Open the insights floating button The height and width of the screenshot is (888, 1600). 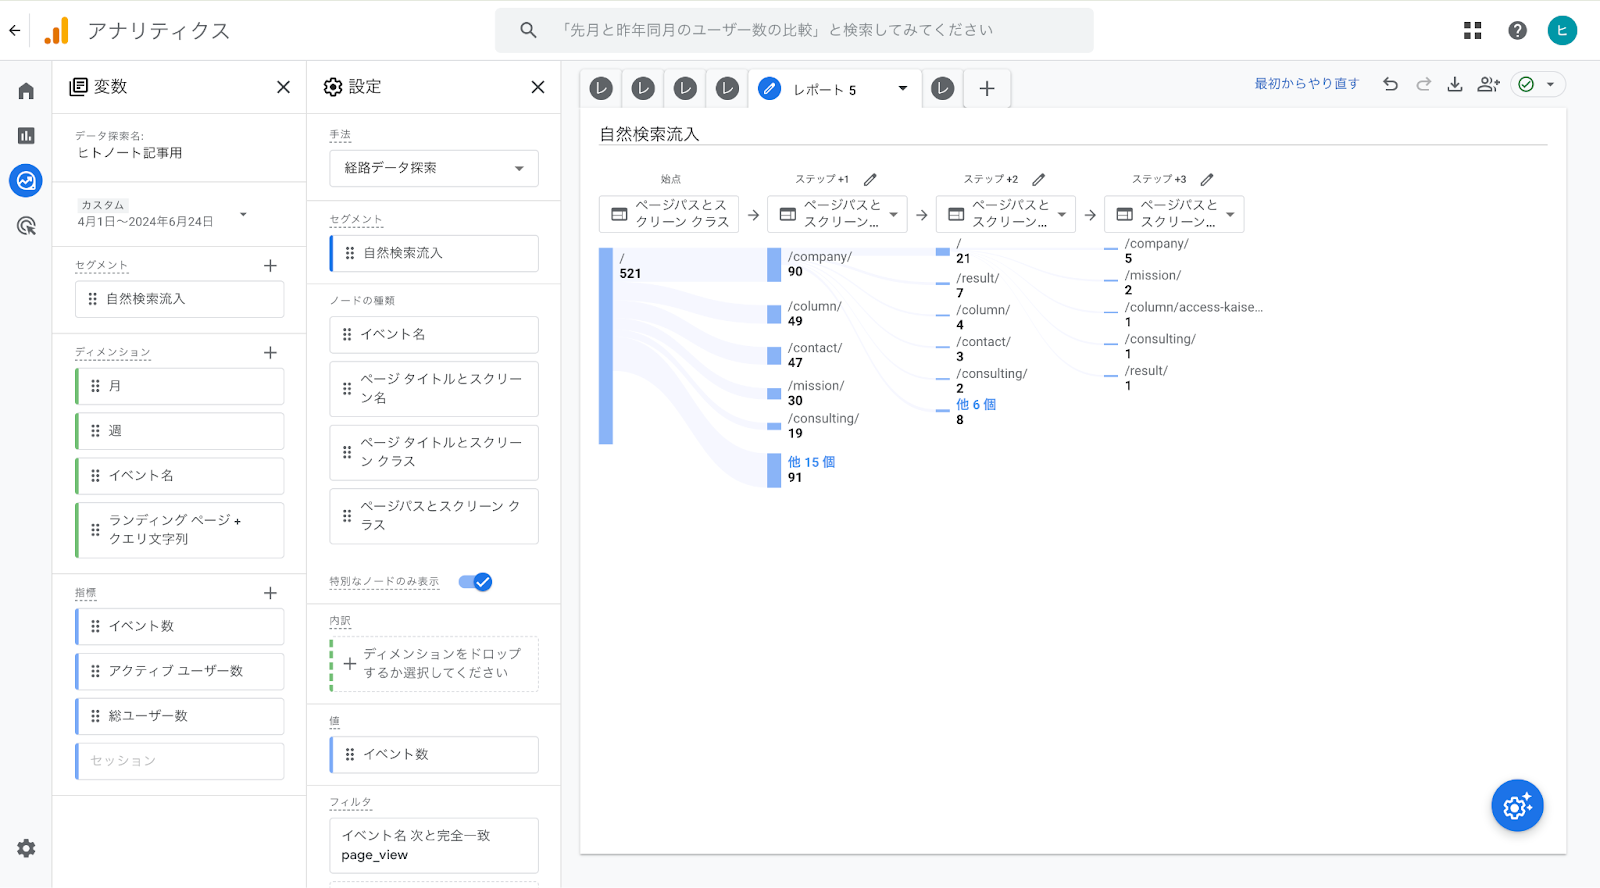(1517, 805)
